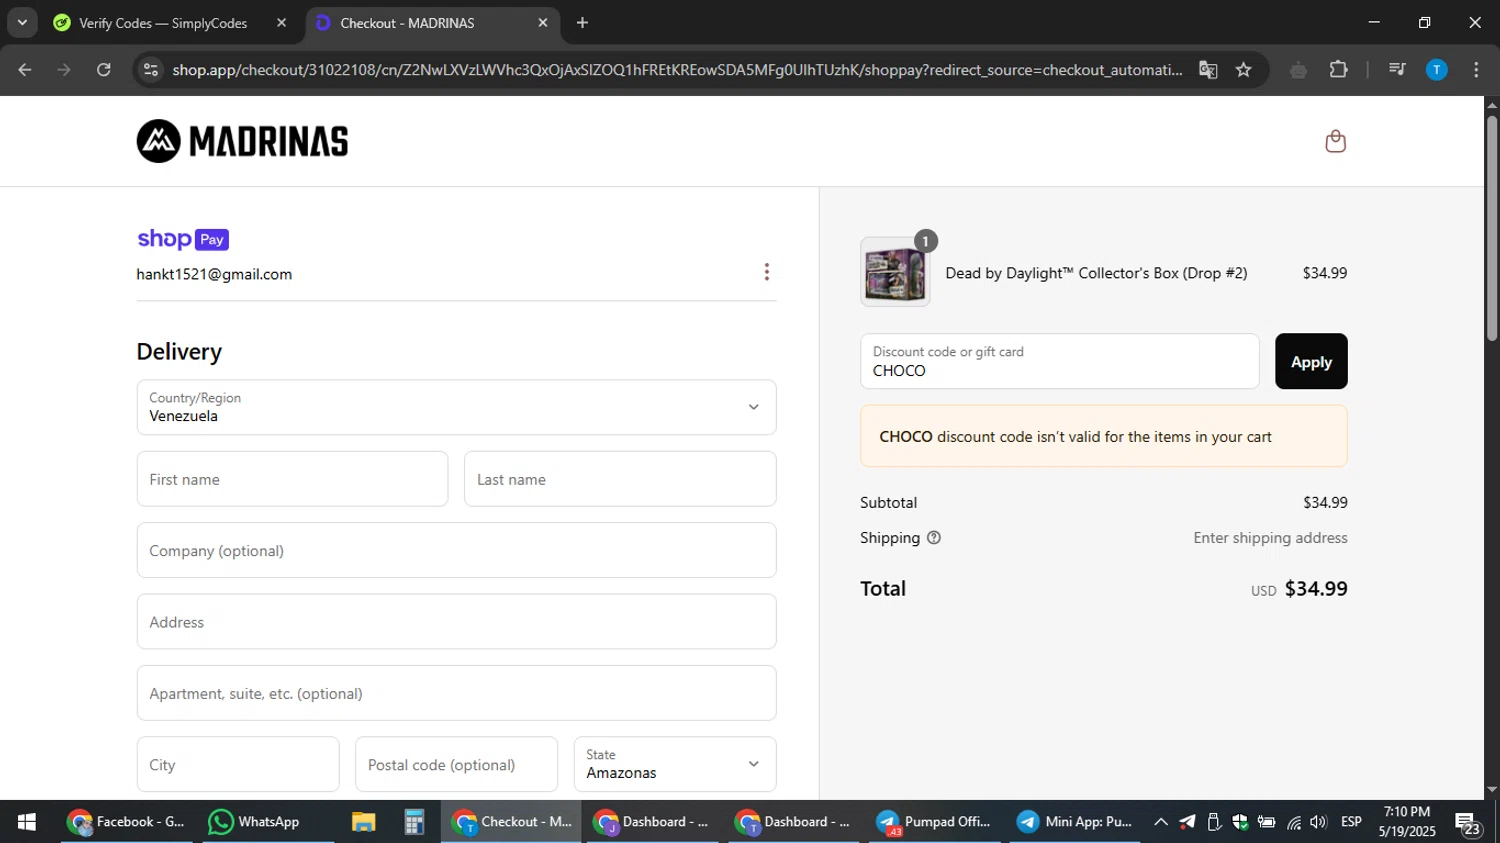Click the Dead by Daylight Collector's Box title
Image resolution: width=1500 pixels, height=843 pixels.
click(x=1096, y=273)
